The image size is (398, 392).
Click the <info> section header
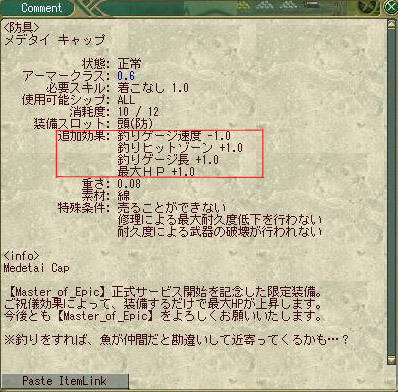[22, 256]
